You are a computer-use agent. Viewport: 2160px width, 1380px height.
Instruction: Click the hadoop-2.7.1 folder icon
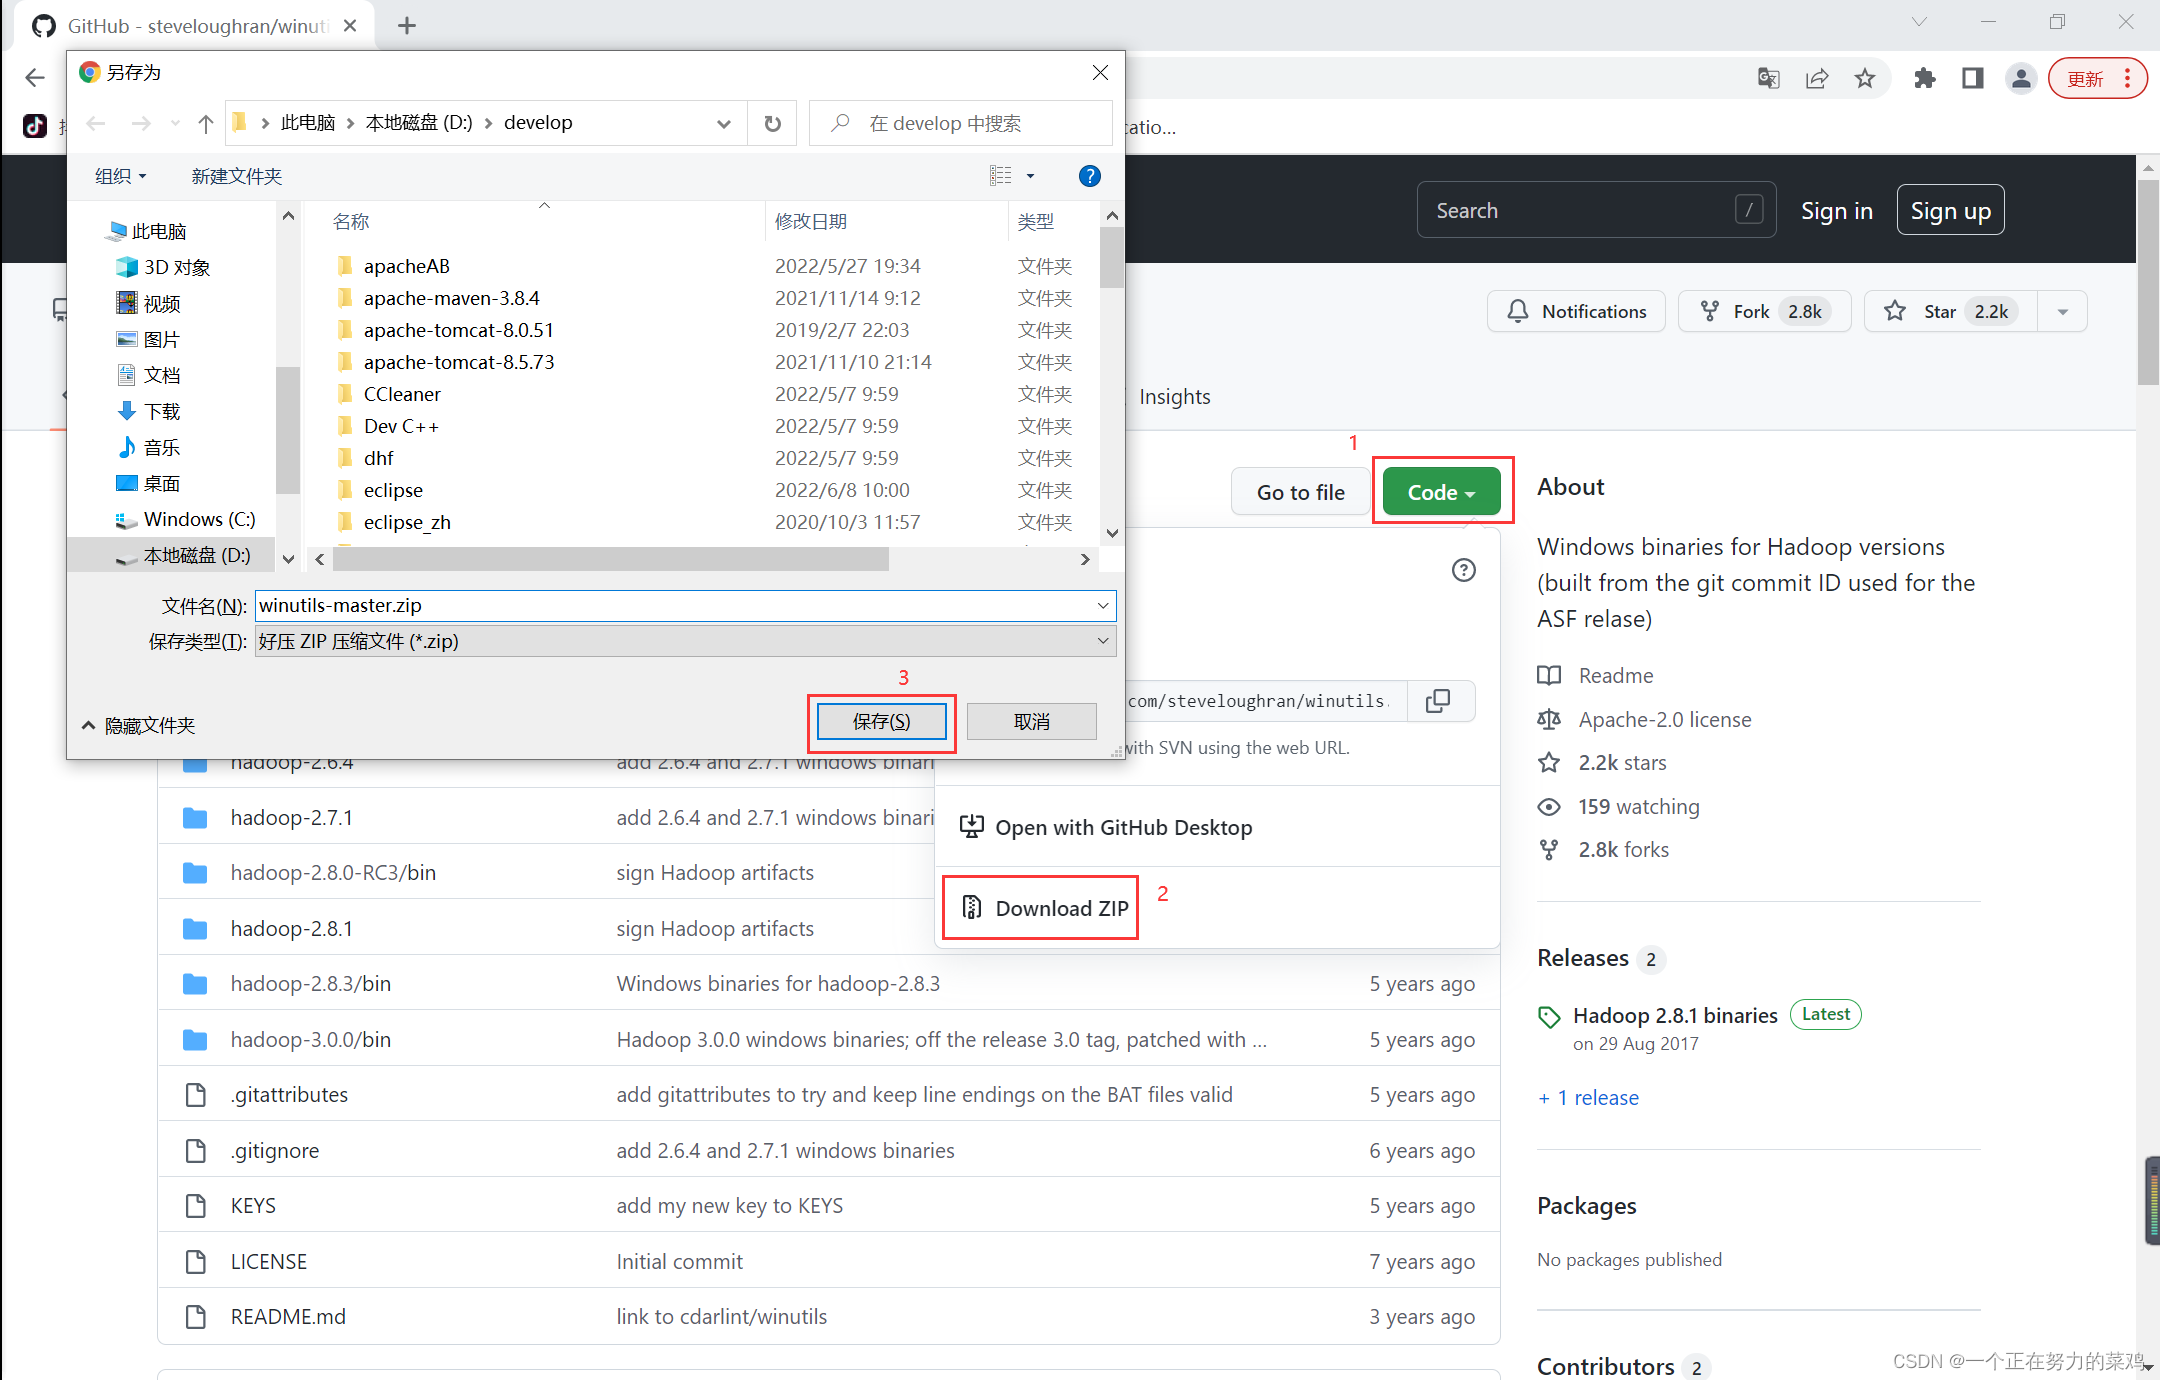click(195, 818)
